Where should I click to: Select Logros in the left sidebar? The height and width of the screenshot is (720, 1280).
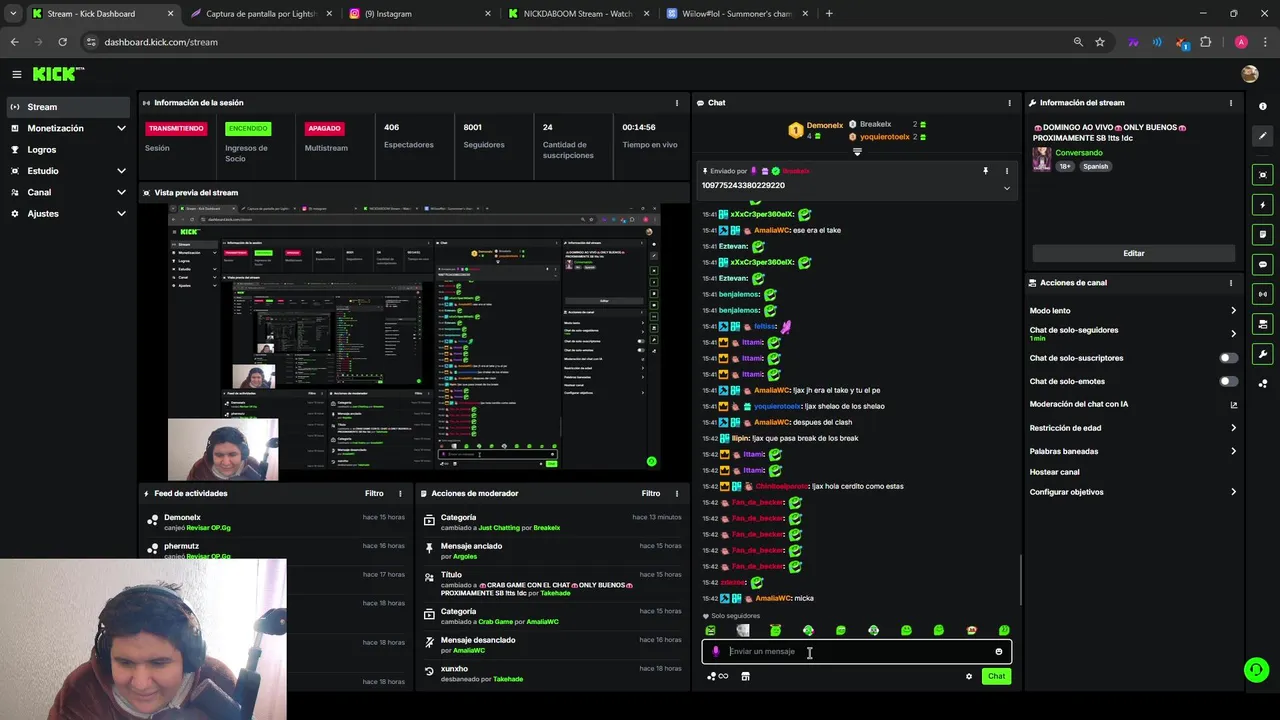(68, 150)
